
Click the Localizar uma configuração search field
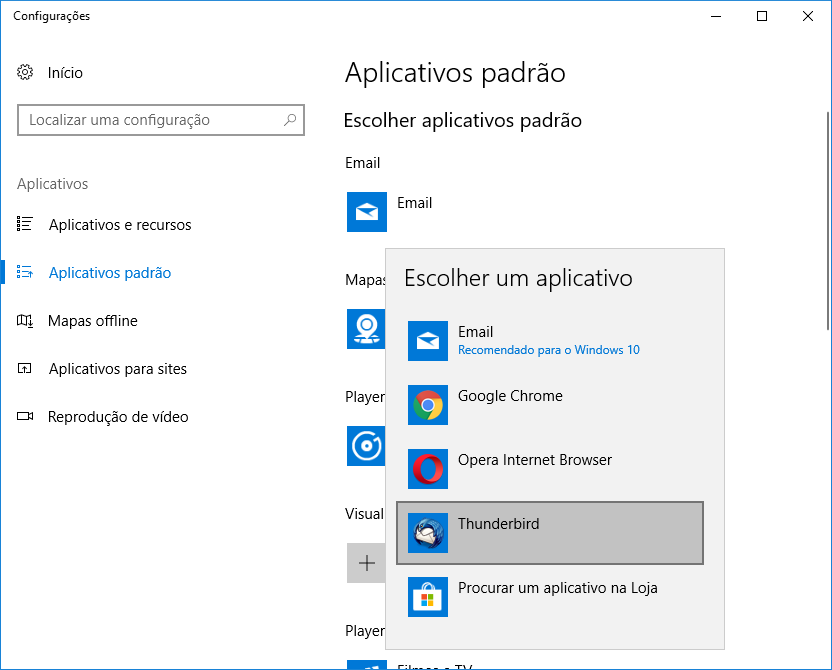tap(150, 120)
